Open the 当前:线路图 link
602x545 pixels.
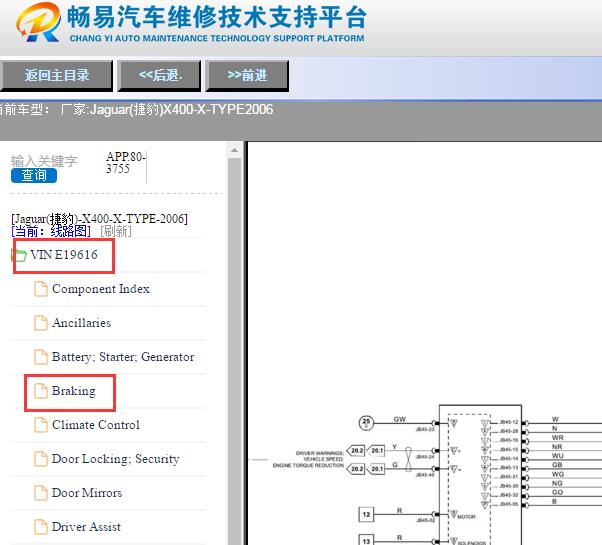click(51, 231)
